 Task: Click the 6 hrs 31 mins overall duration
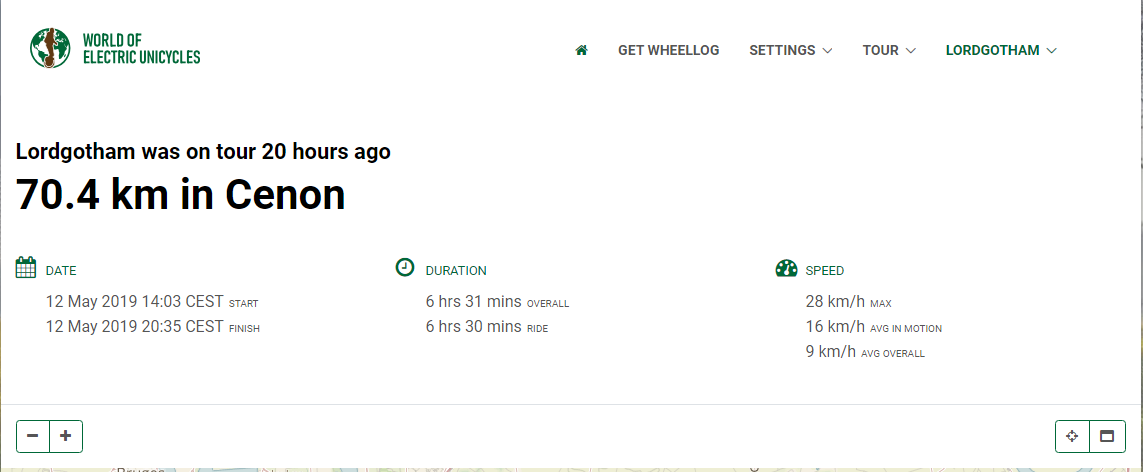[x=473, y=302]
